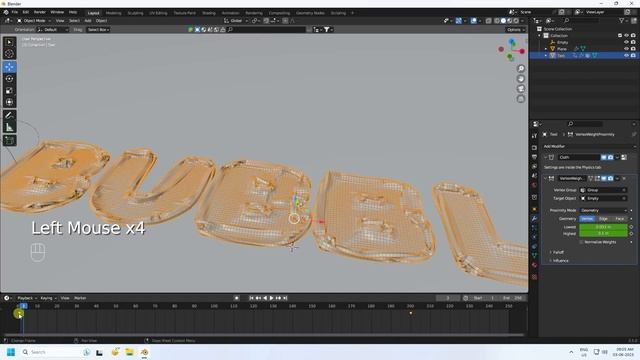
Task: Open the Texture properties tab
Action: tap(534, 277)
